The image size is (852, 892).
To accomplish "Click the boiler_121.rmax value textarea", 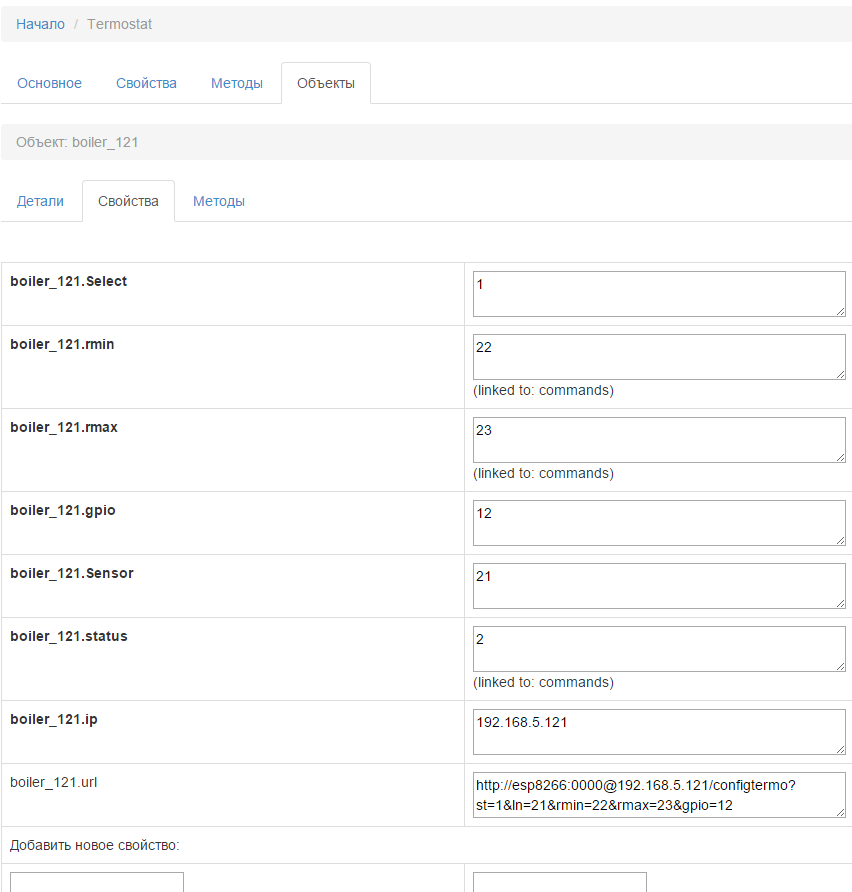I will tap(658, 440).
